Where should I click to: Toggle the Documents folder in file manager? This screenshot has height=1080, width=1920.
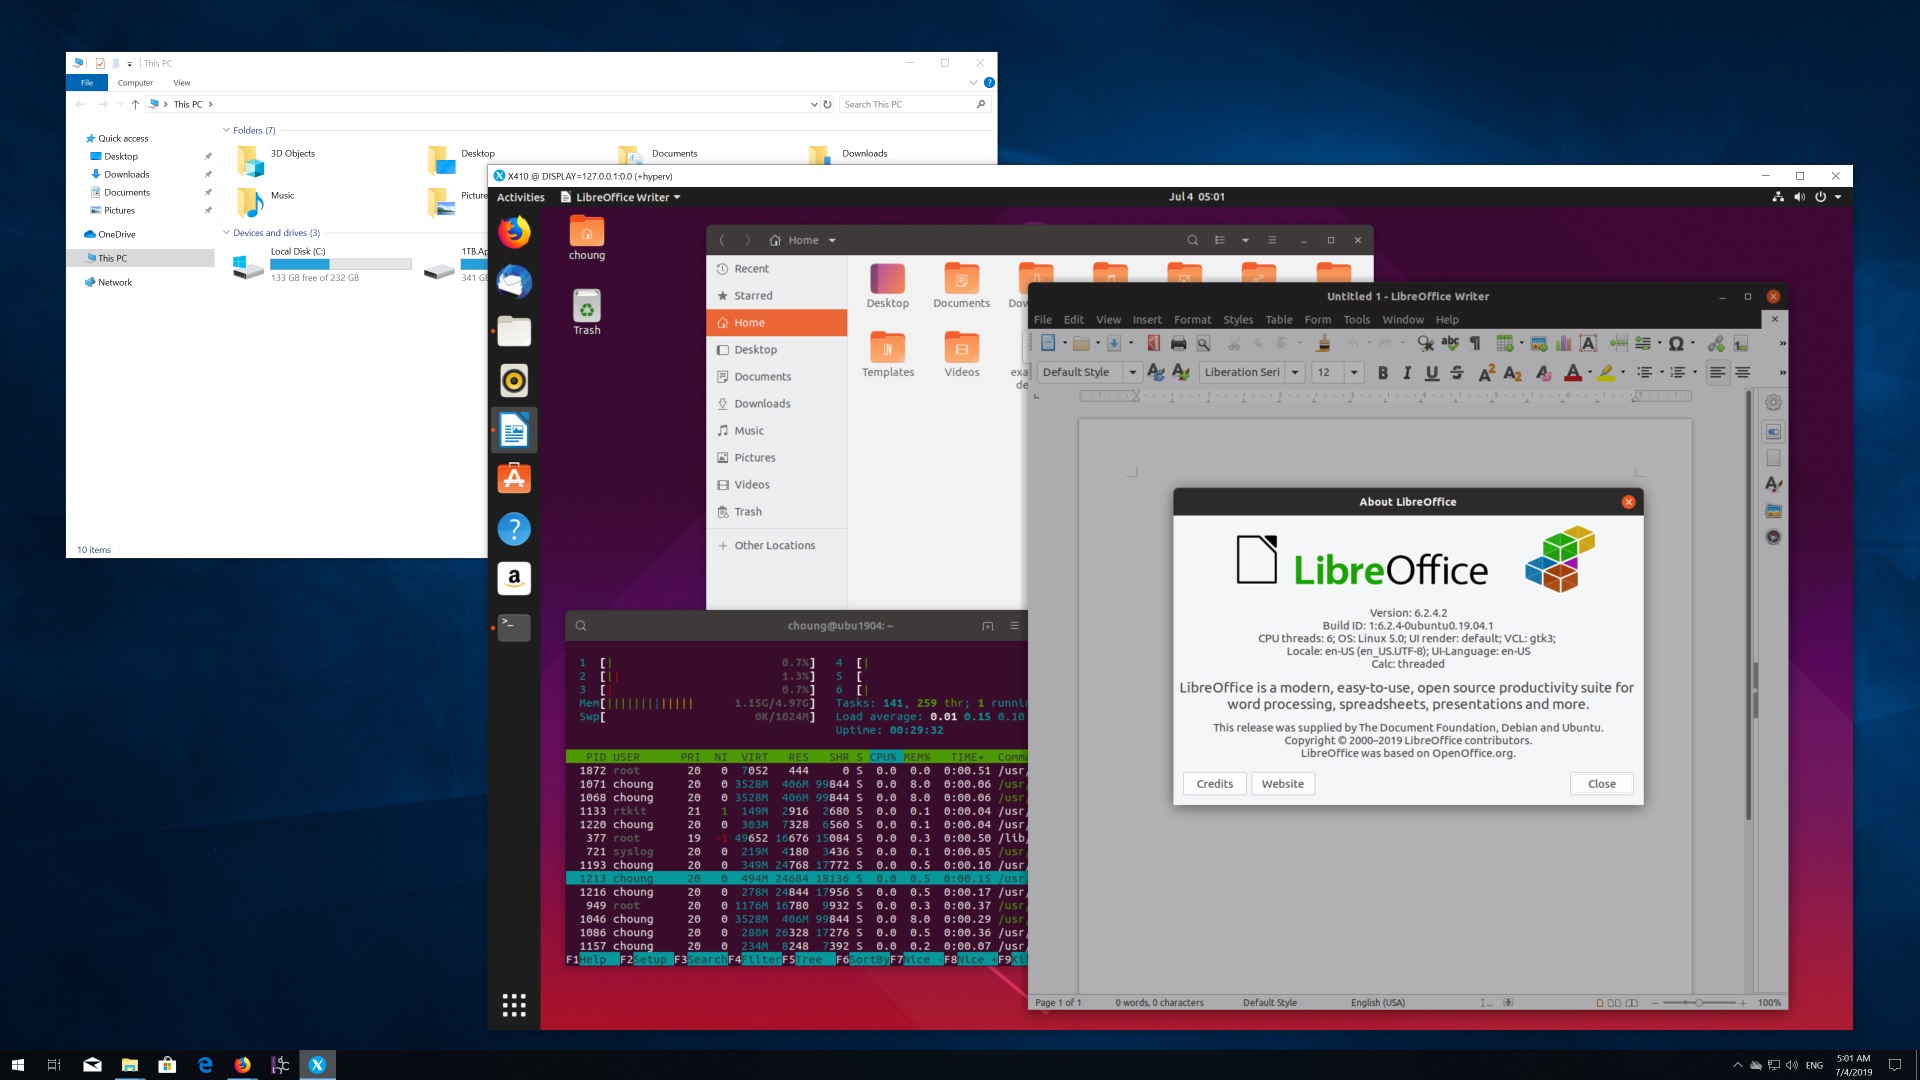coord(764,376)
